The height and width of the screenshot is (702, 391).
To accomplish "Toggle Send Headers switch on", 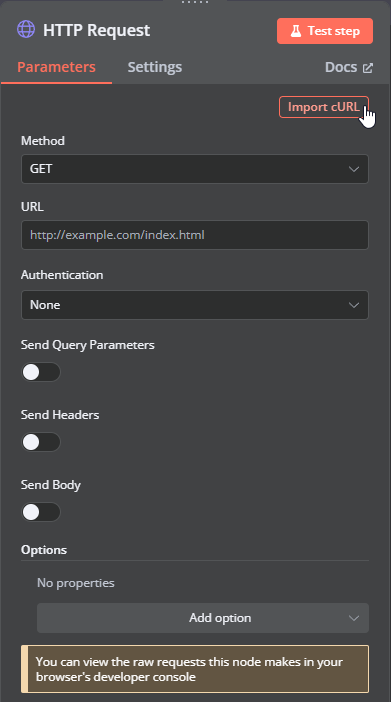I will (x=41, y=442).
